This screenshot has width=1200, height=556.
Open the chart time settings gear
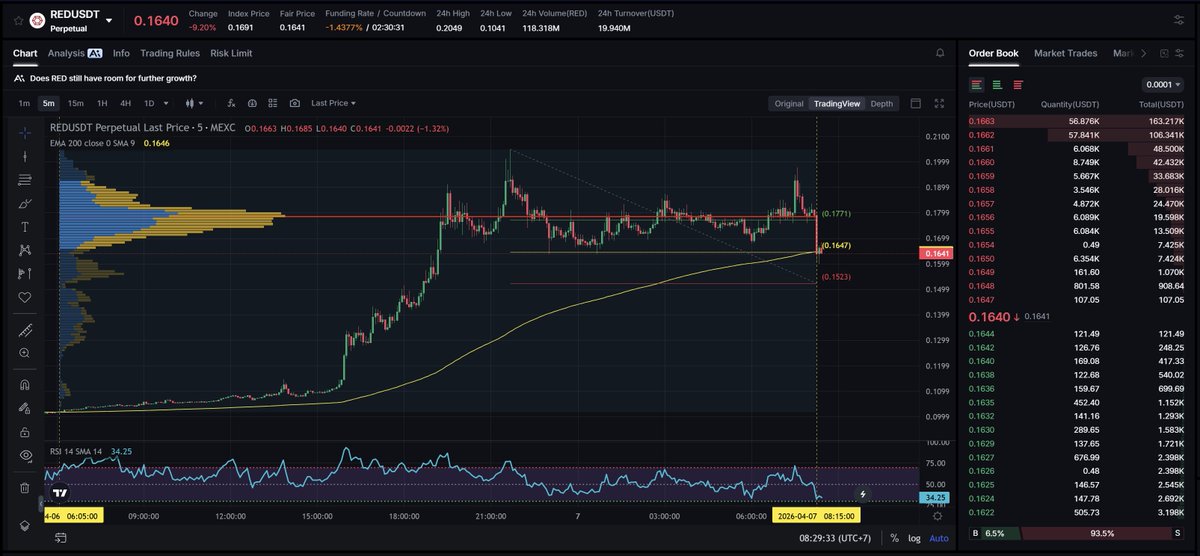[x=937, y=515]
